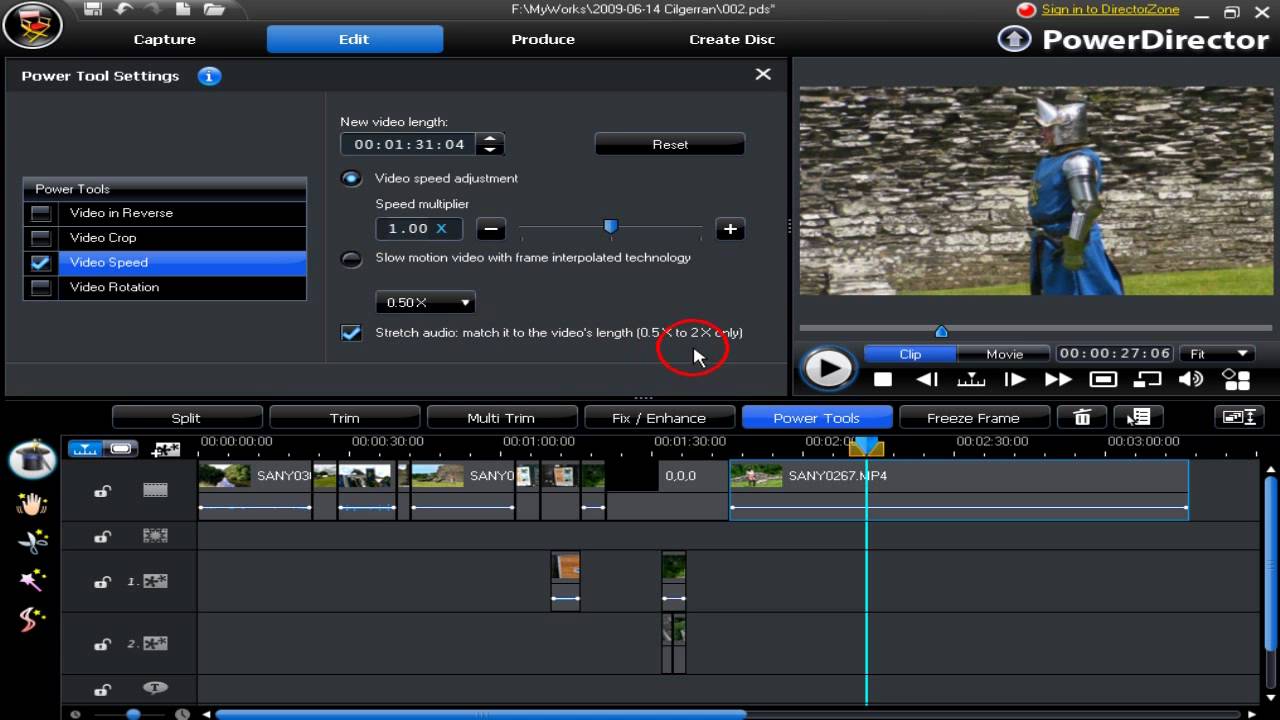The image size is (1280, 720).
Task: Take a snapshot of the preview
Action: 1103,379
